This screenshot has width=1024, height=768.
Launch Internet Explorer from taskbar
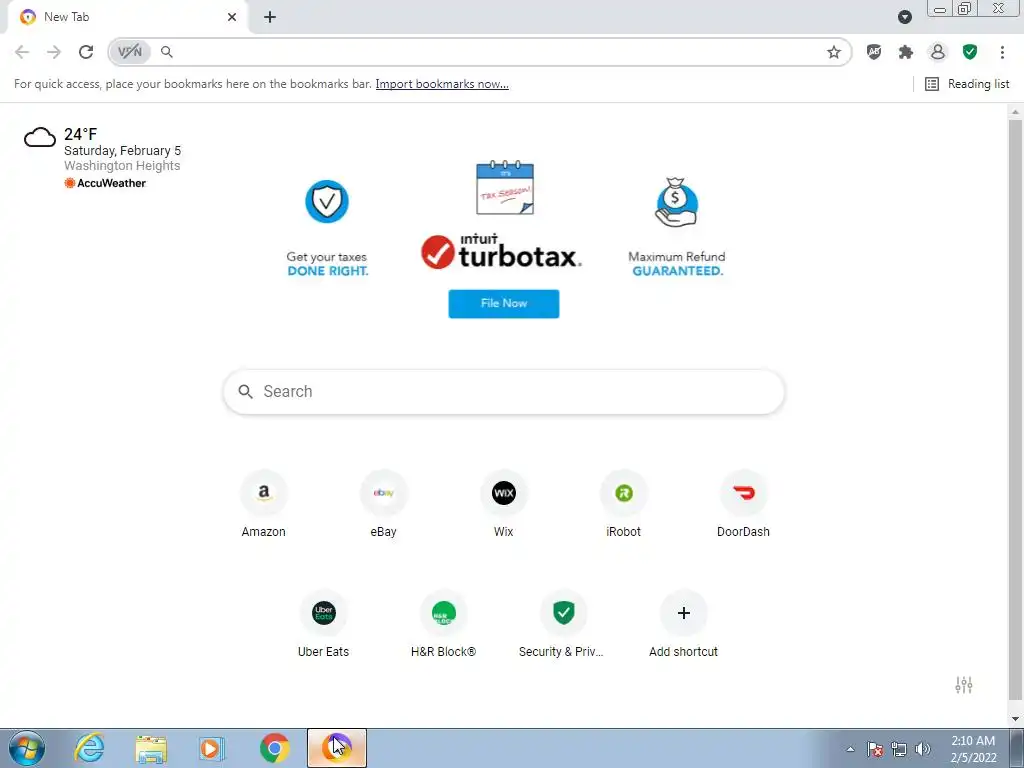click(x=89, y=748)
